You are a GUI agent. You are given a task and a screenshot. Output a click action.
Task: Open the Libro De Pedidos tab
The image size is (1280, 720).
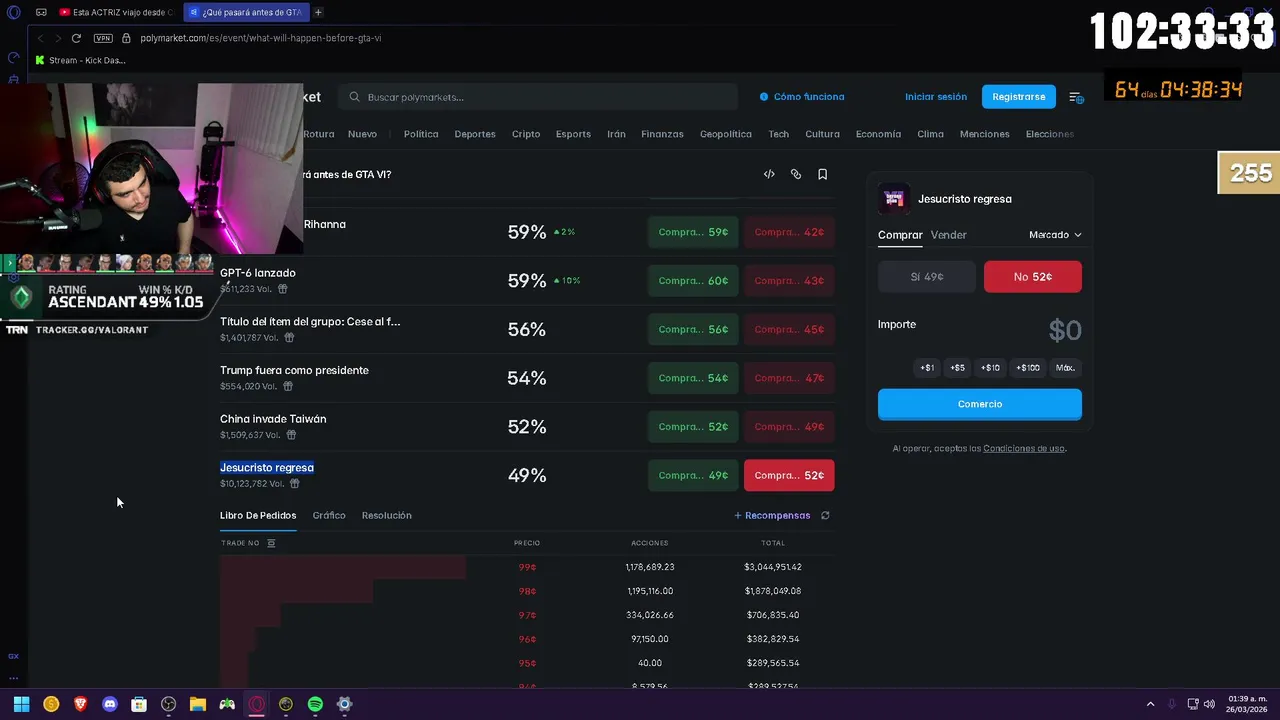[x=258, y=516]
